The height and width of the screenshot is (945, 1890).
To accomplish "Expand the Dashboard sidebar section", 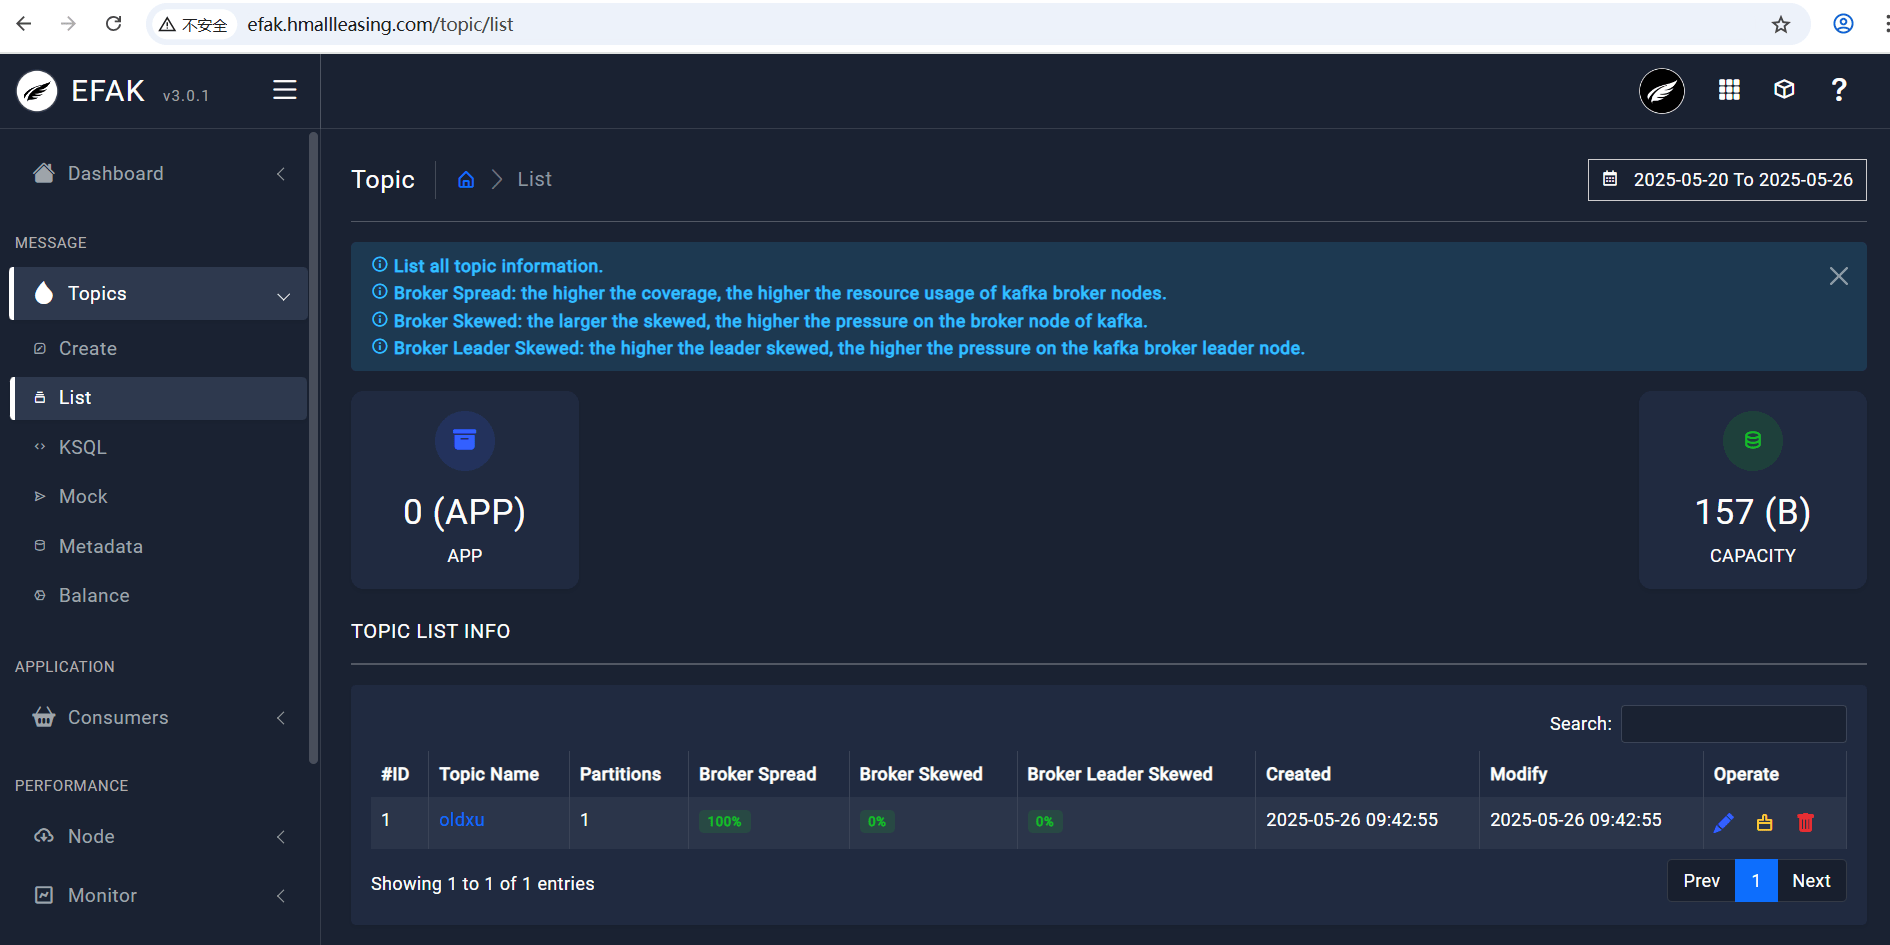I will (160, 174).
